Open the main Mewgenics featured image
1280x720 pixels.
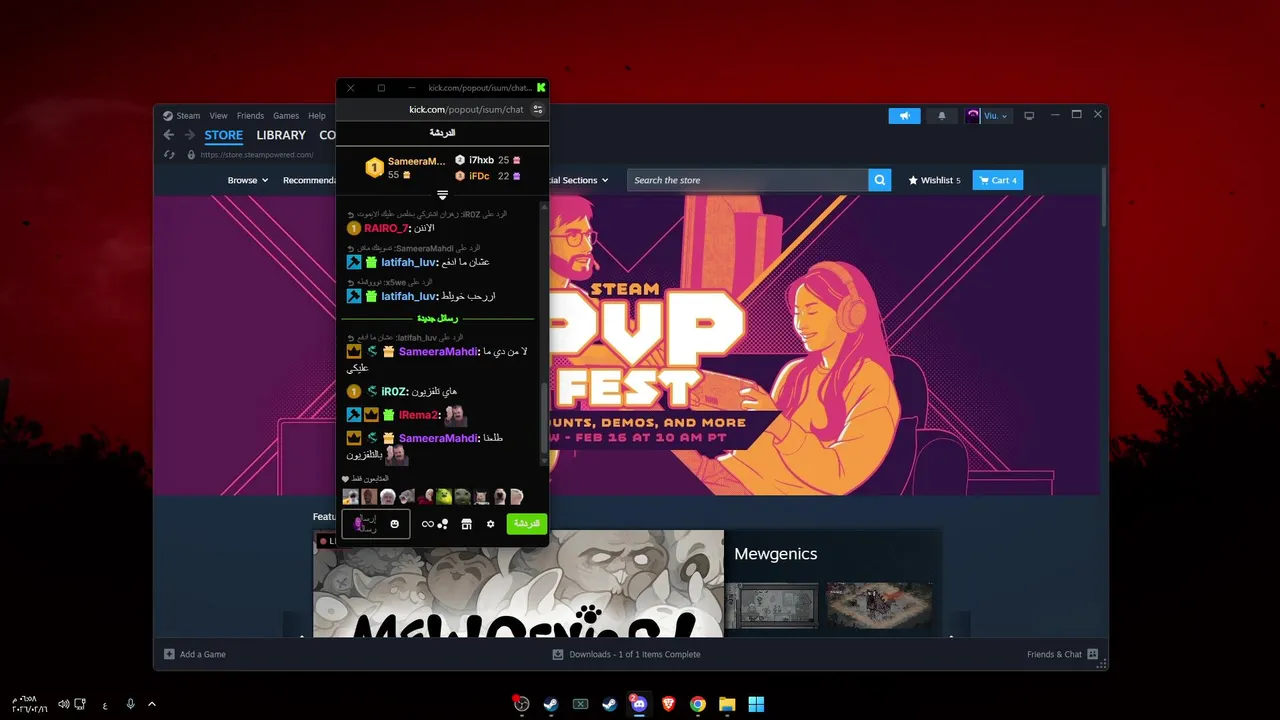[x=518, y=584]
